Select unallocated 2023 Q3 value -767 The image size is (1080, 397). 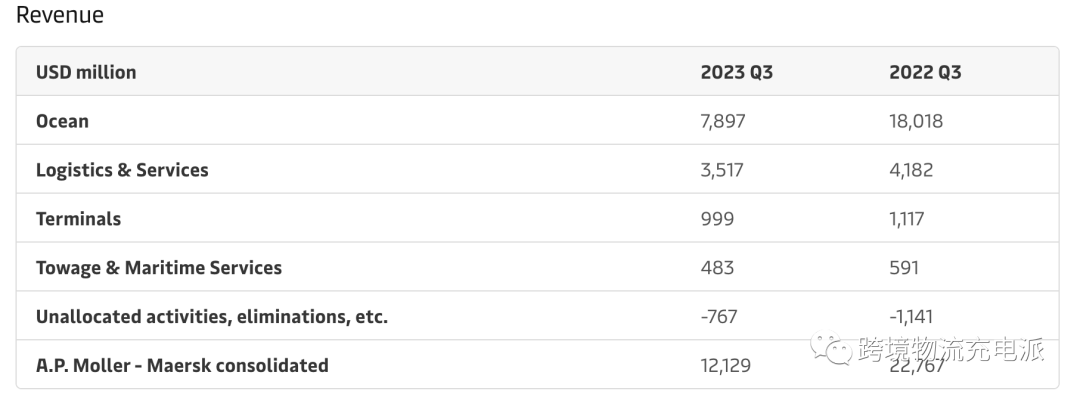(719, 317)
